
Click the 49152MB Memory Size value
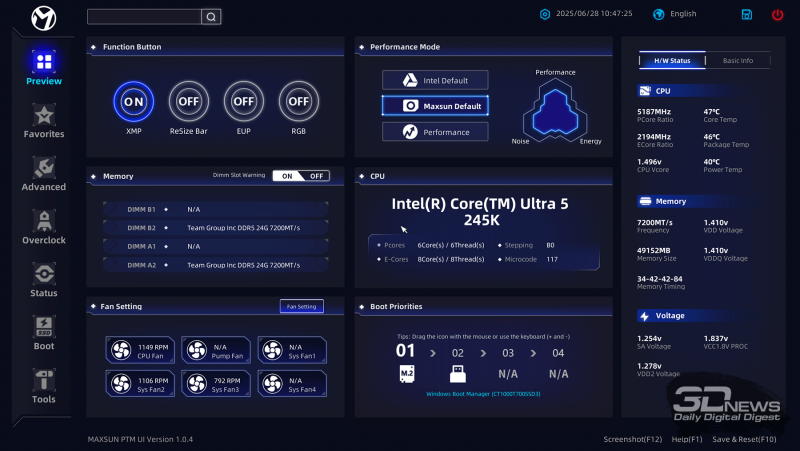pyautogui.click(x=653, y=250)
